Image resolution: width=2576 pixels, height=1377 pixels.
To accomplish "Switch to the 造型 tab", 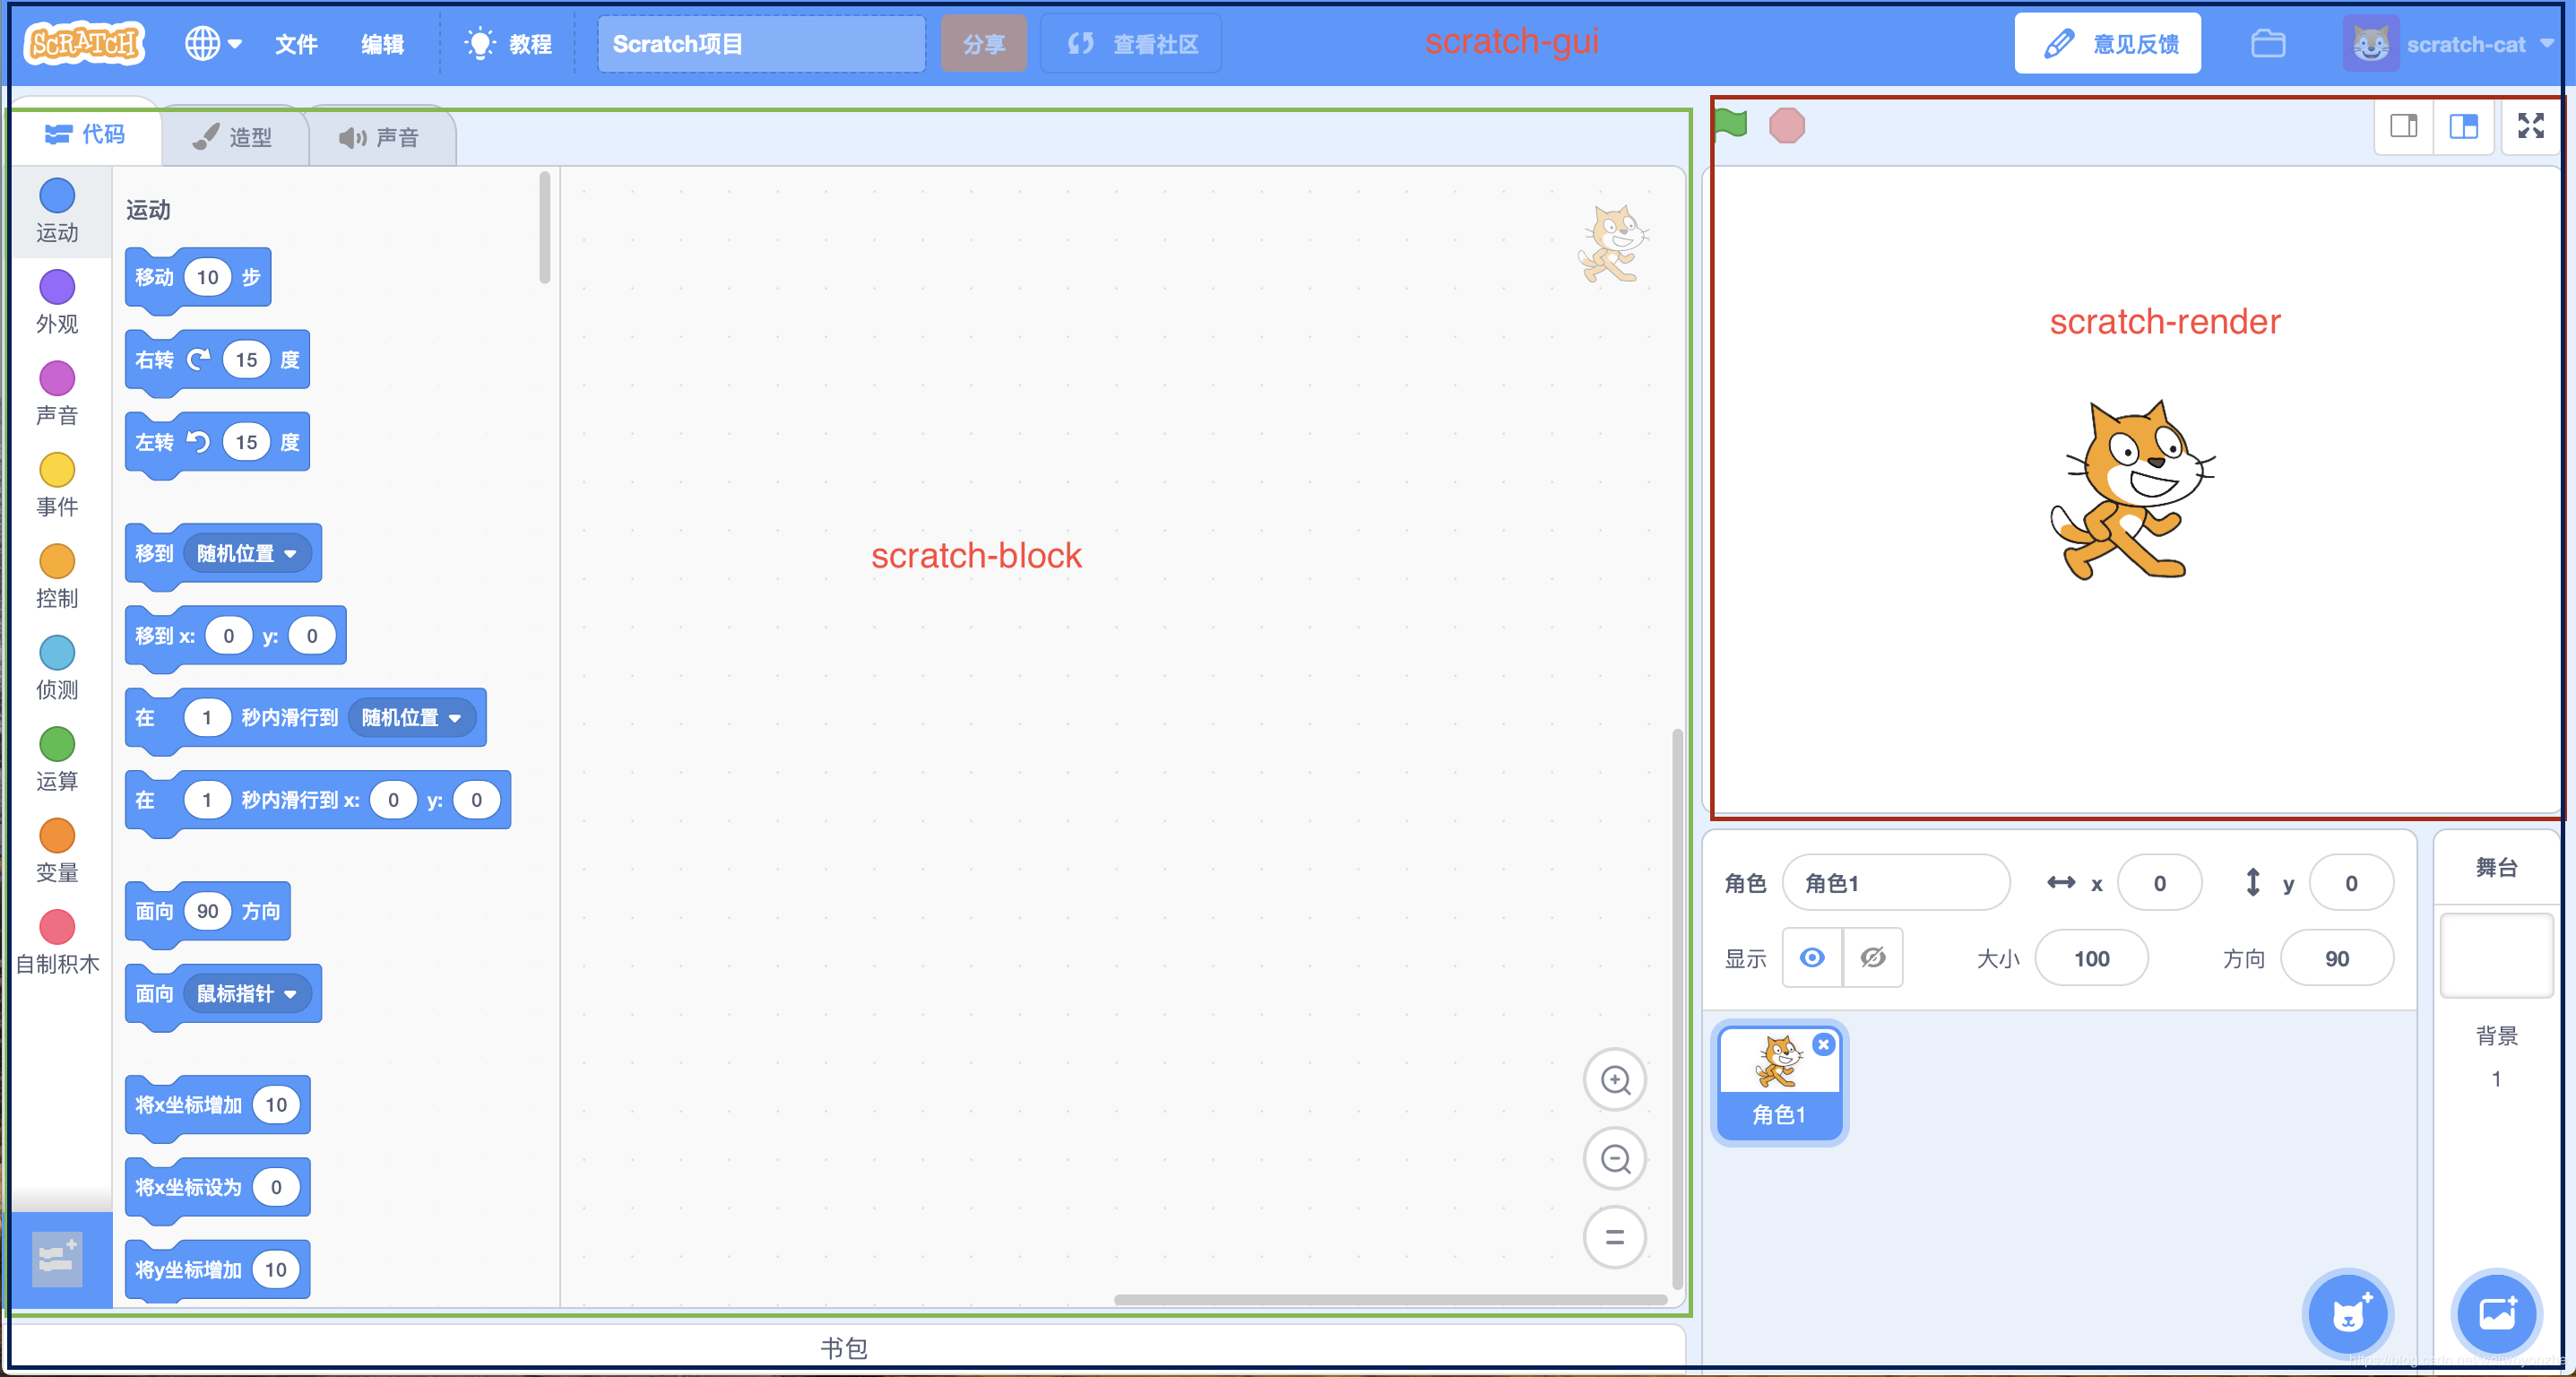I will (235, 137).
